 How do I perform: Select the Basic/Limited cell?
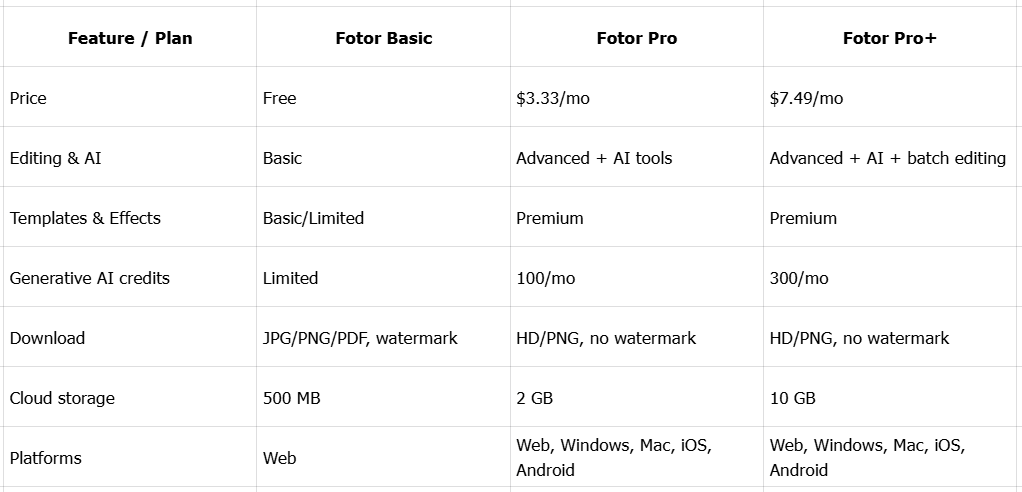point(313,218)
